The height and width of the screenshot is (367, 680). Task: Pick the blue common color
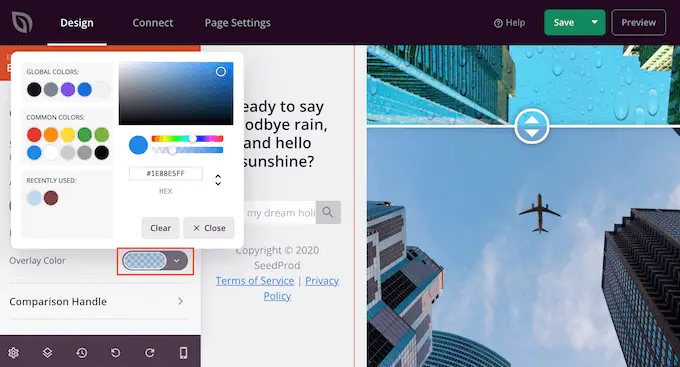pyautogui.click(x=34, y=152)
